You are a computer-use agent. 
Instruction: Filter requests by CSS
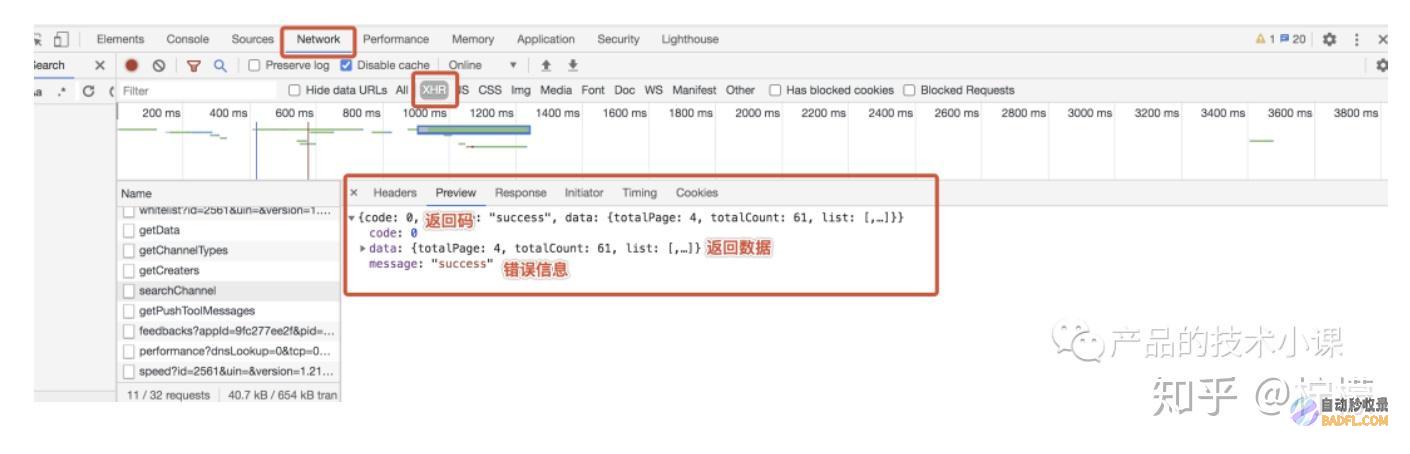click(x=490, y=91)
